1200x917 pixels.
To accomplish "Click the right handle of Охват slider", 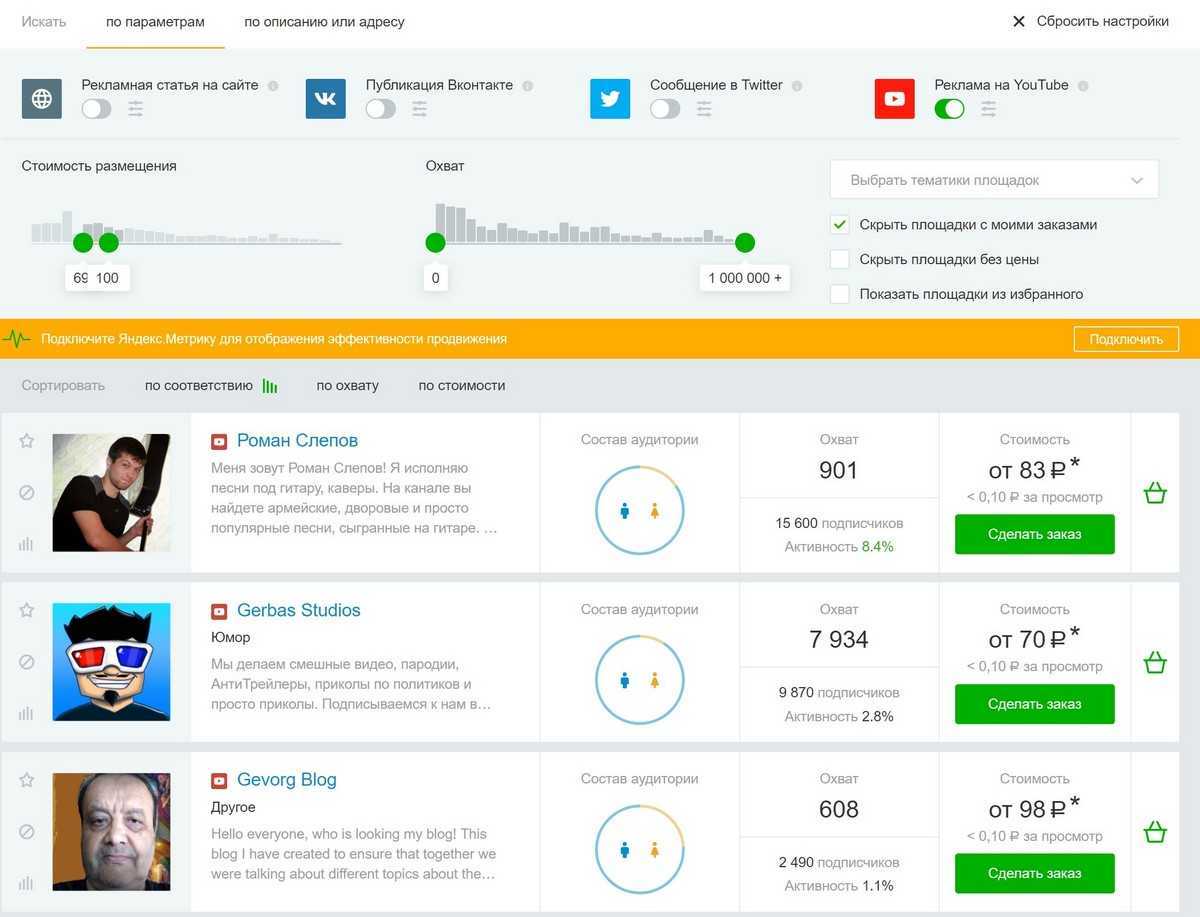I will coord(744,243).
